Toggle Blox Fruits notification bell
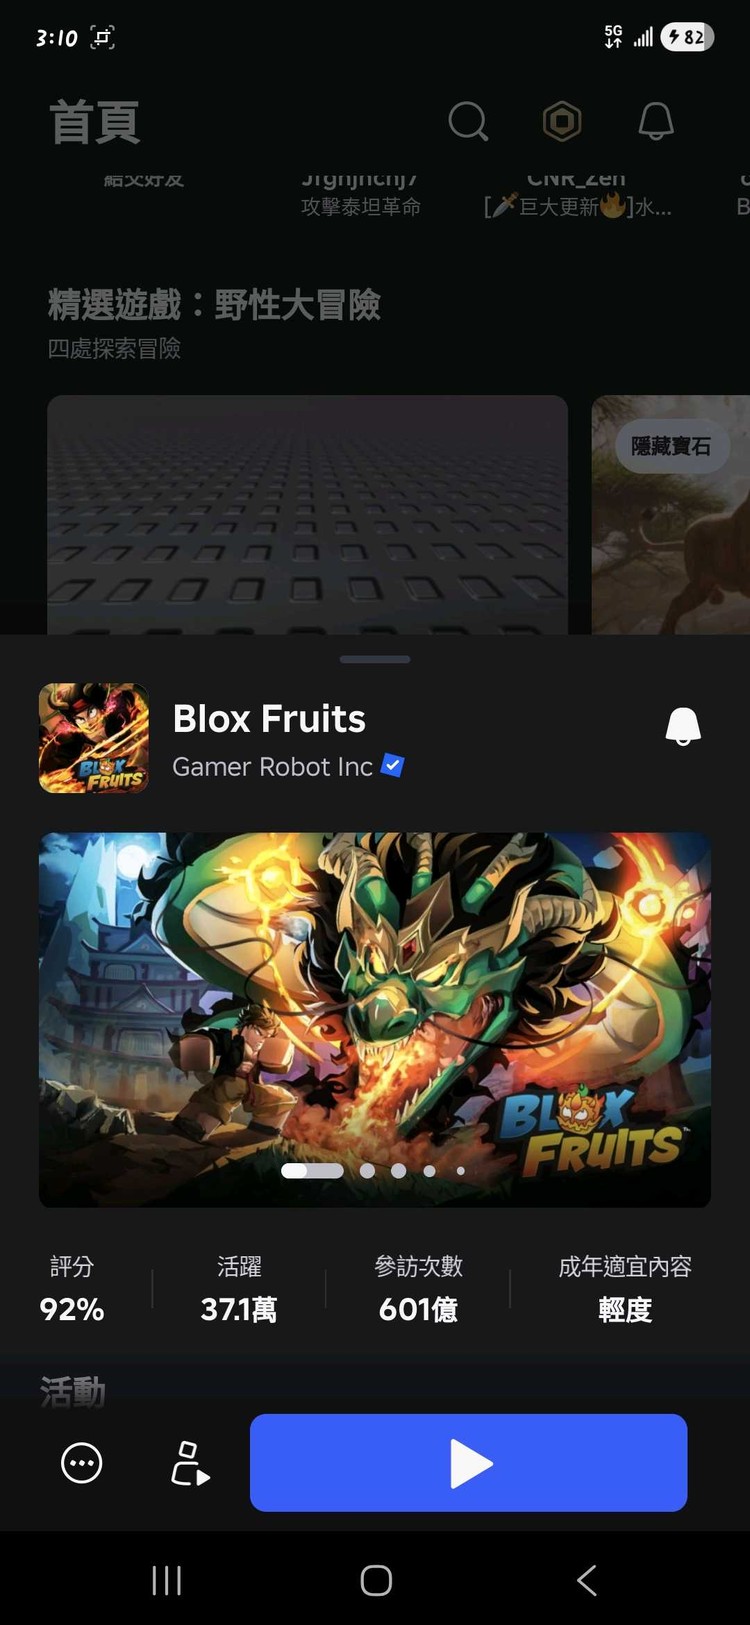This screenshot has height=1625, width=750. (x=683, y=726)
